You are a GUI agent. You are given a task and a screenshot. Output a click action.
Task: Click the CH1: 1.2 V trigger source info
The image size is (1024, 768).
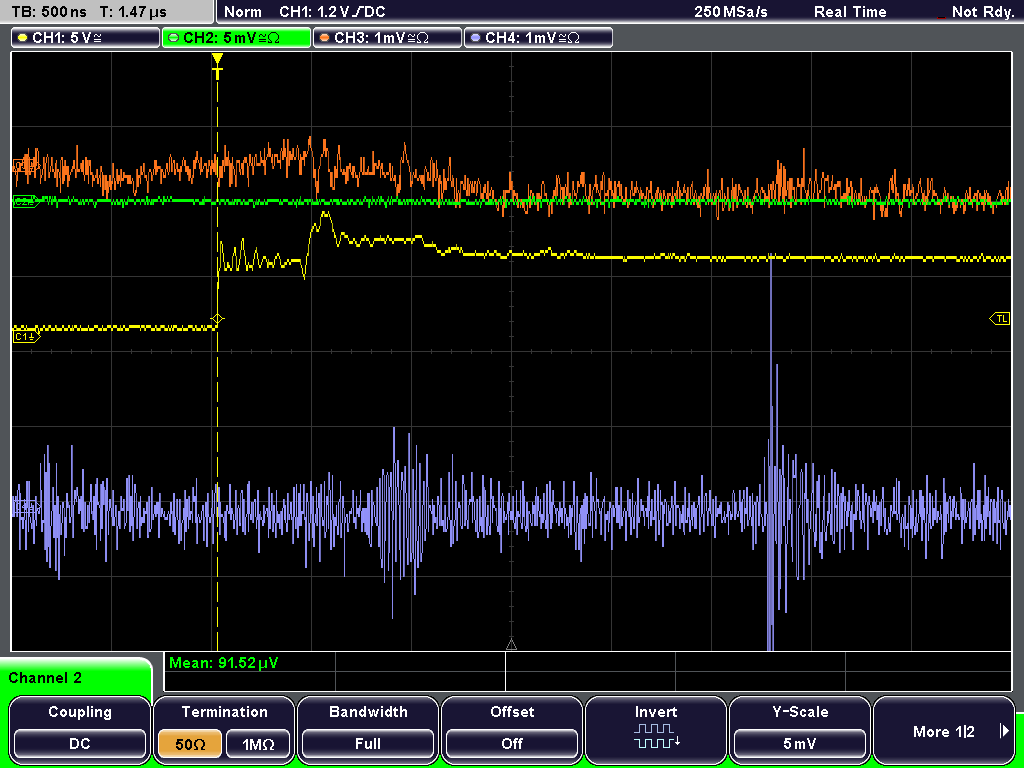pos(332,12)
